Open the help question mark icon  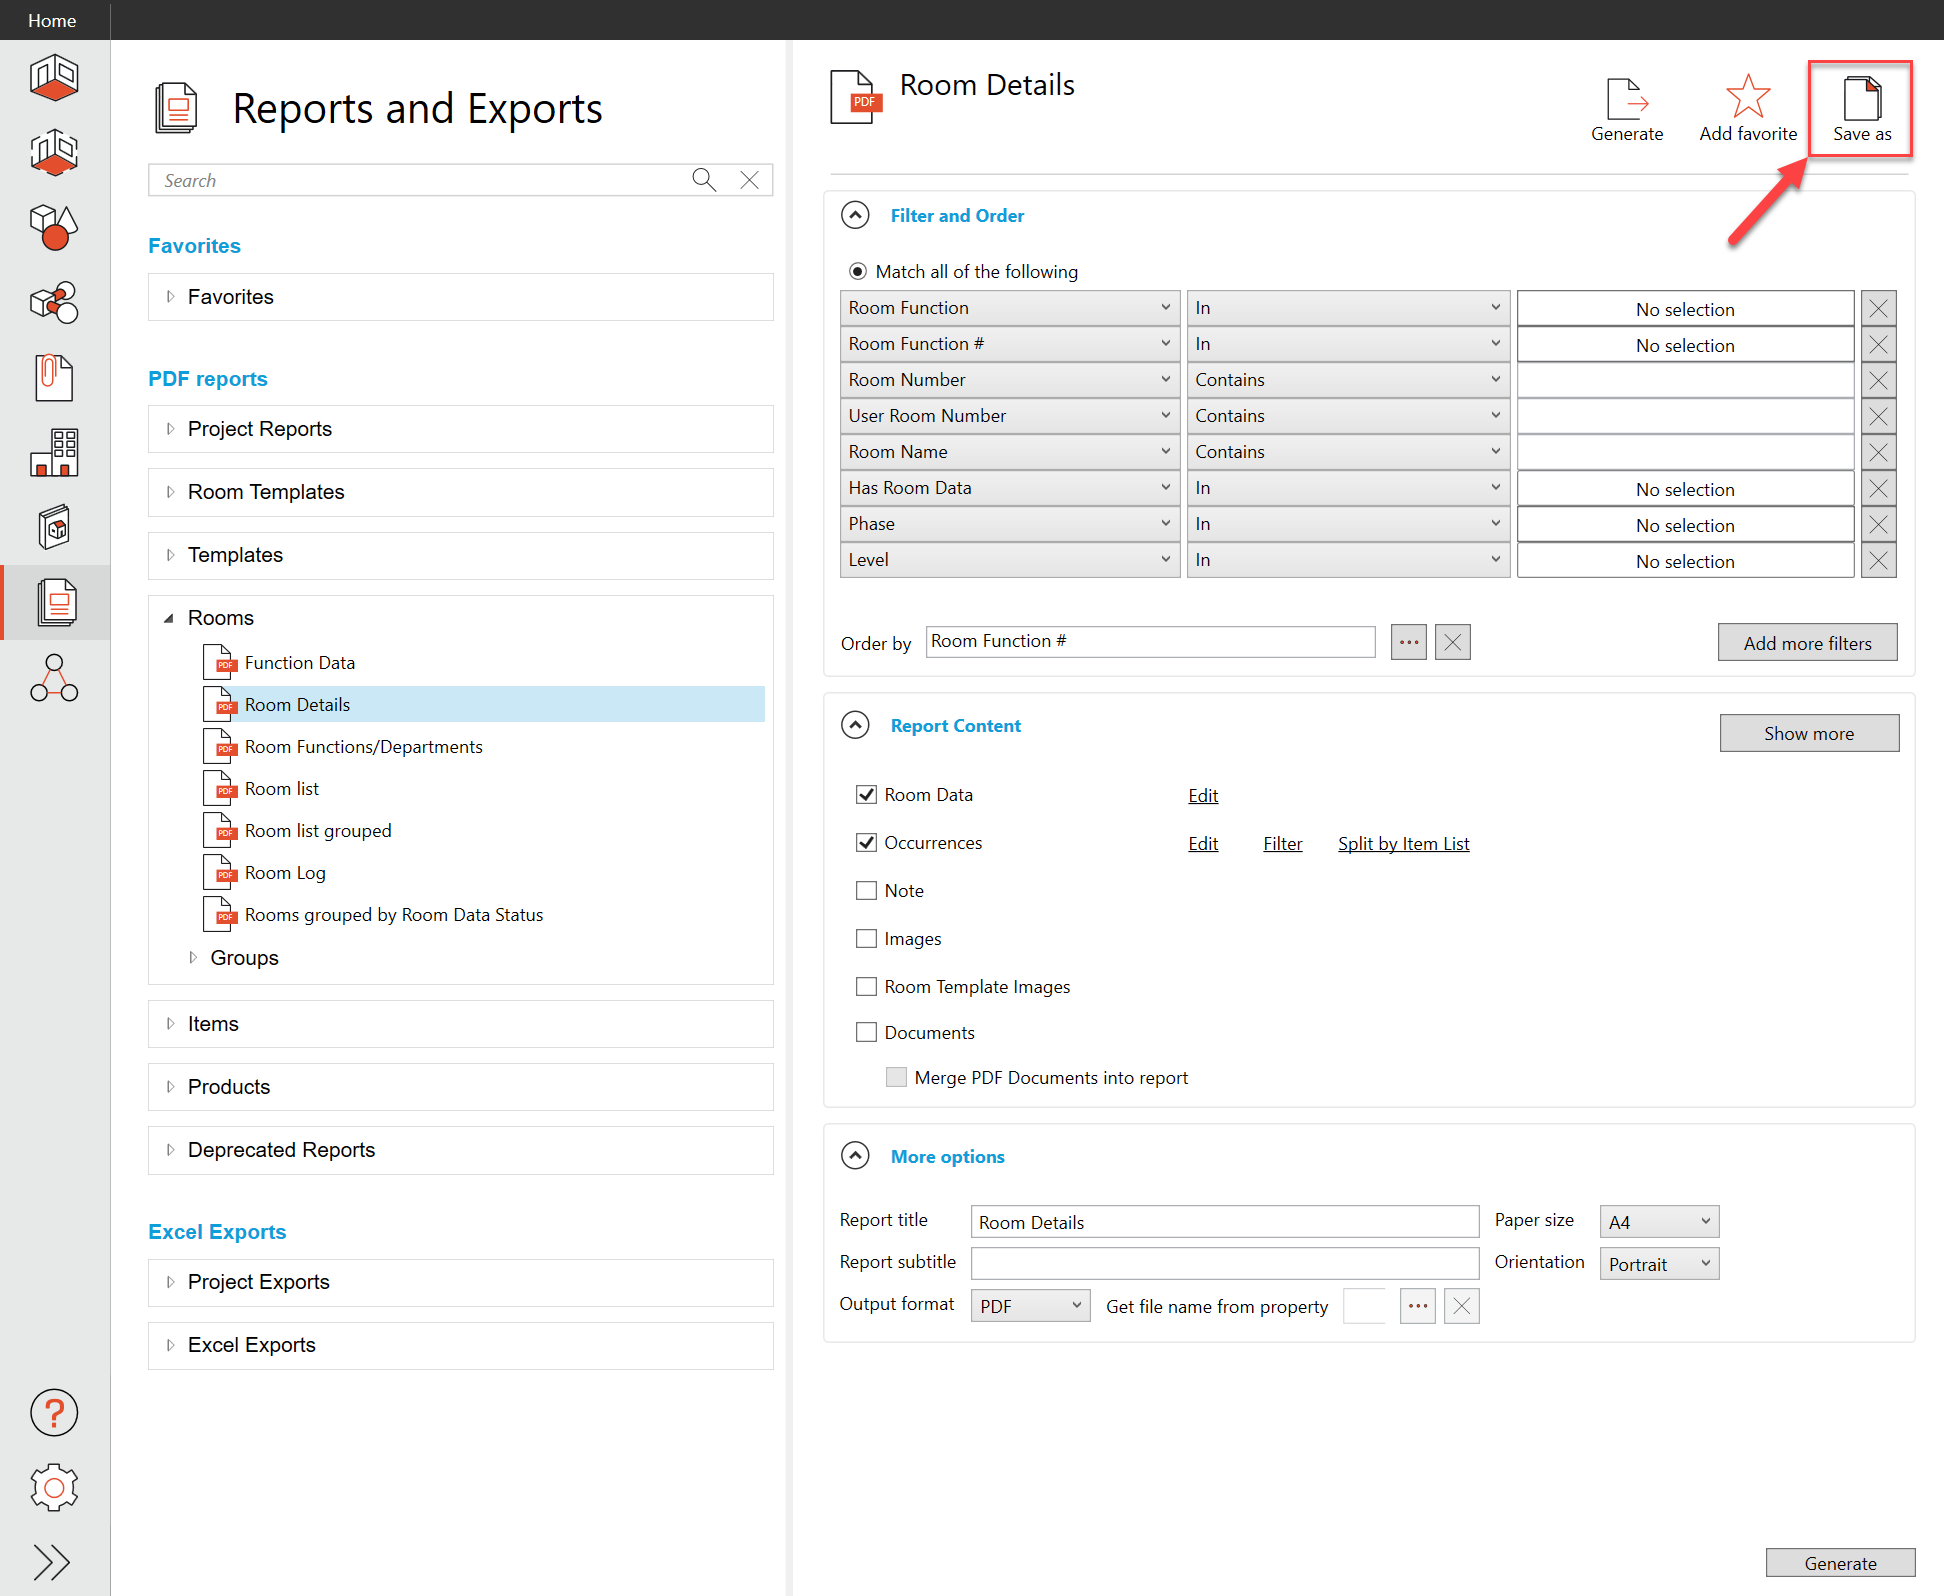click(x=54, y=1412)
